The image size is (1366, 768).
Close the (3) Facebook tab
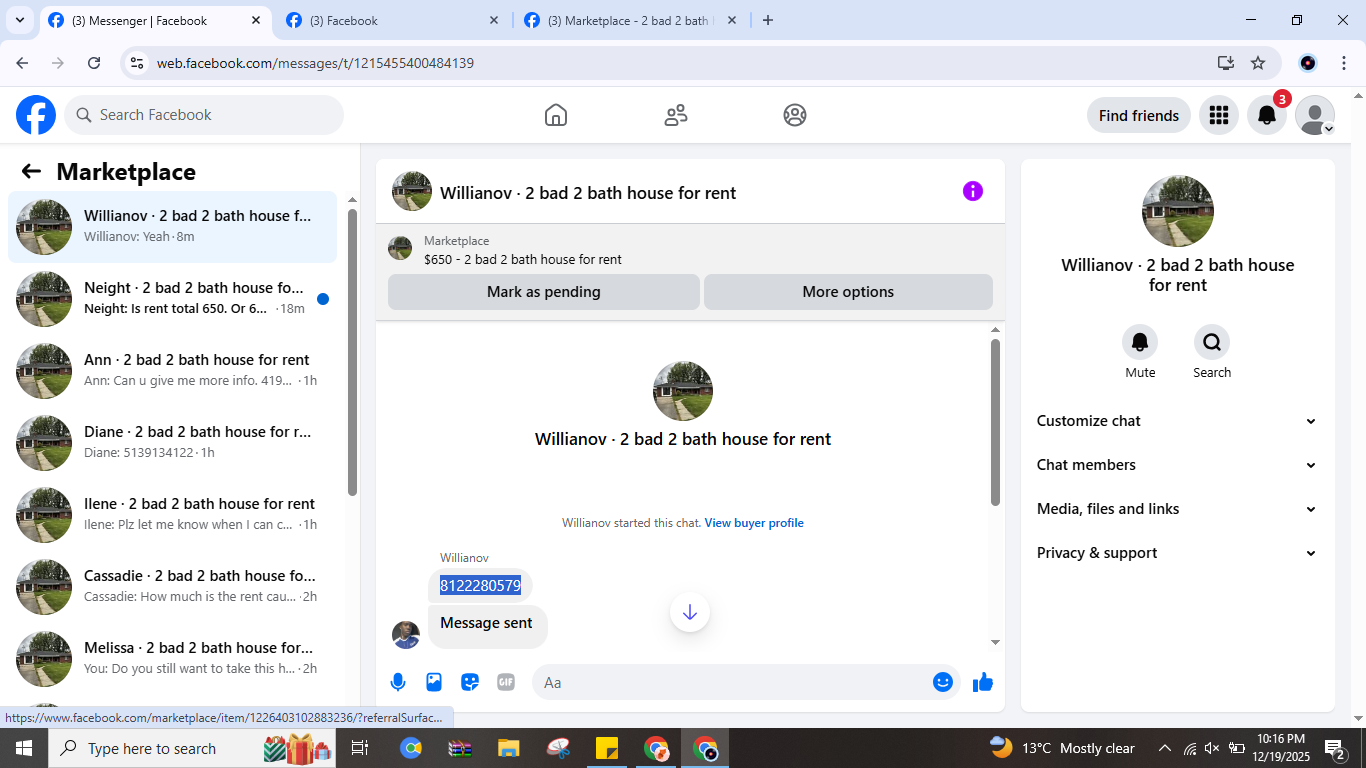[x=494, y=20]
